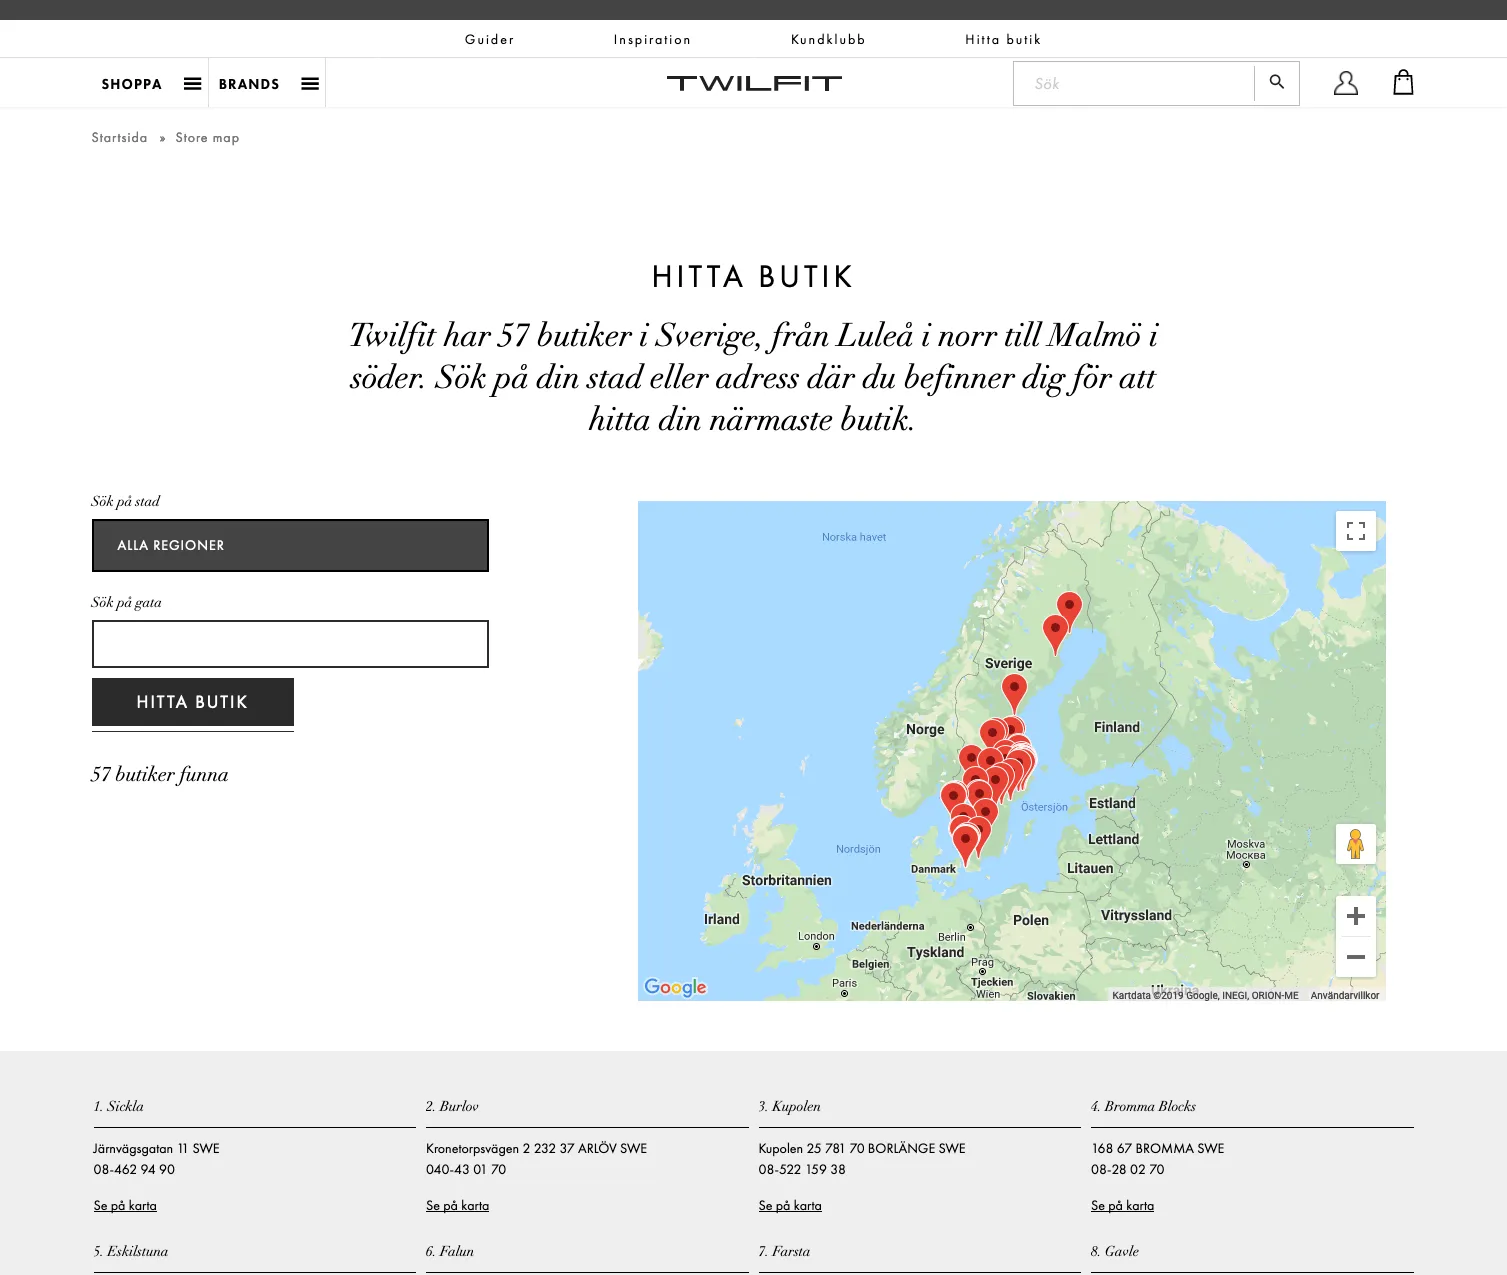Expand the region selector under Sök på stad
Viewport: 1507px width, 1275px height.
(290, 545)
